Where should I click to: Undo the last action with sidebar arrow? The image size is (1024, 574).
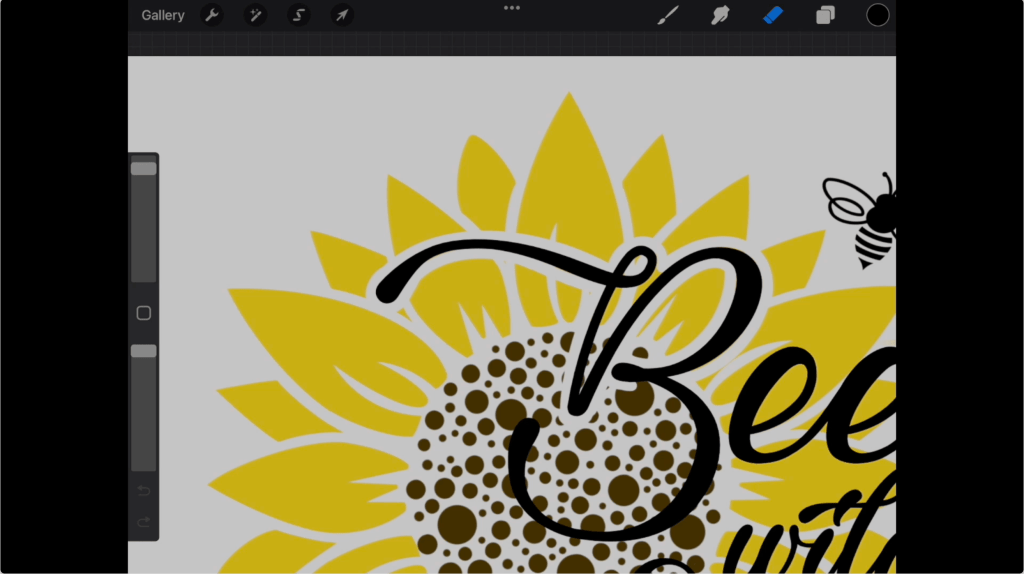[x=143, y=490]
